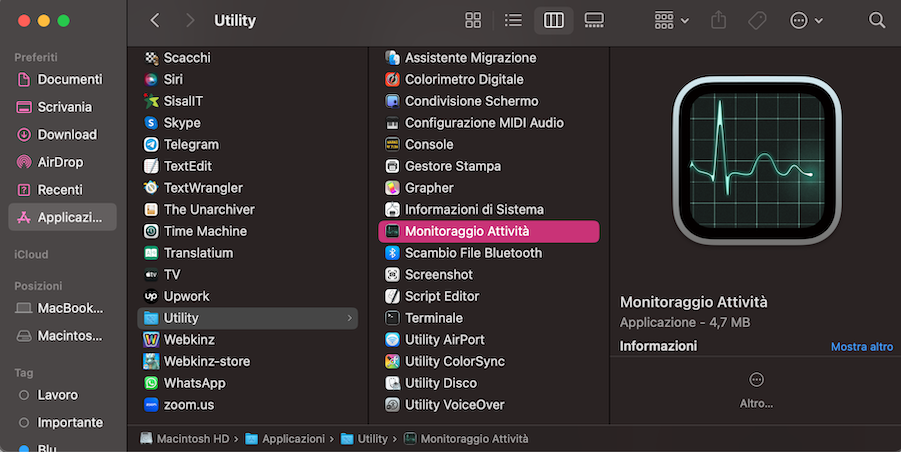Open the group-by options dropdown

pyautogui.click(x=672, y=21)
